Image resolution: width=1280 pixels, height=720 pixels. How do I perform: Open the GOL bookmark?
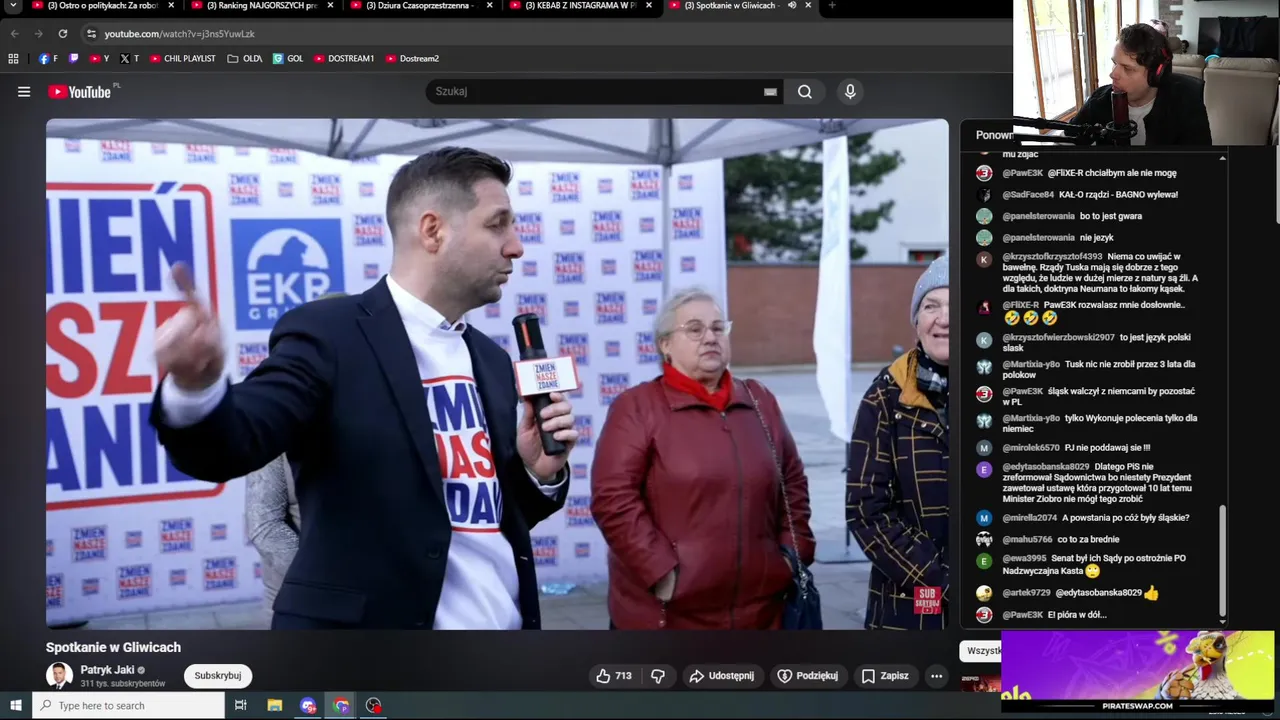[288, 59]
